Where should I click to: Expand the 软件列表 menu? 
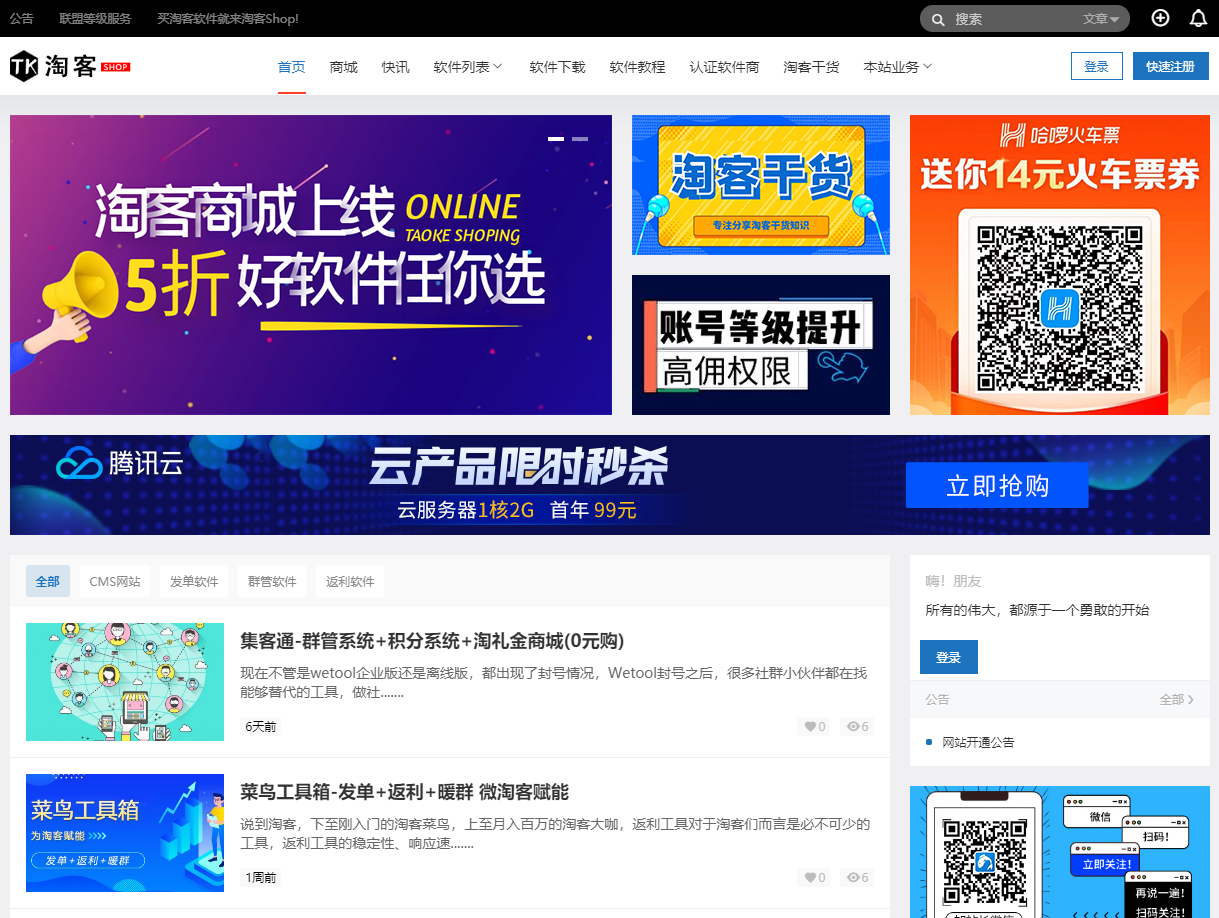pyautogui.click(x=468, y=67)
